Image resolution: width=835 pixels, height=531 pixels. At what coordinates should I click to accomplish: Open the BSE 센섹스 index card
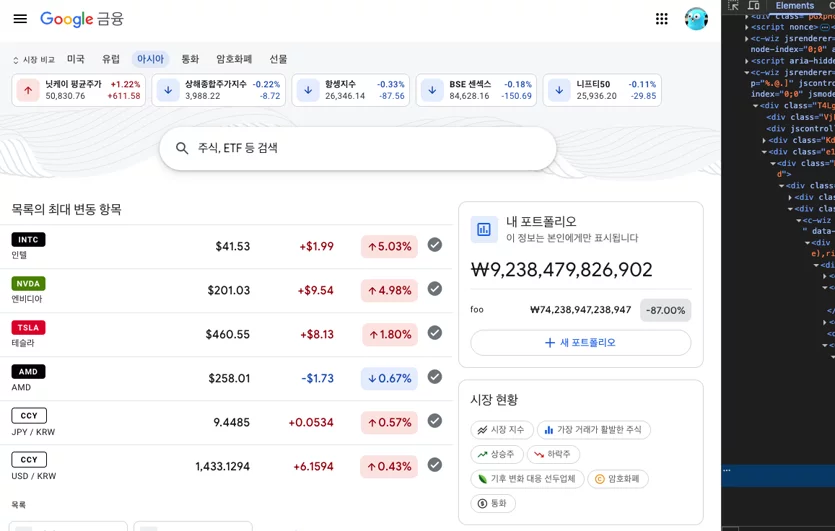[x=476, y=90]
